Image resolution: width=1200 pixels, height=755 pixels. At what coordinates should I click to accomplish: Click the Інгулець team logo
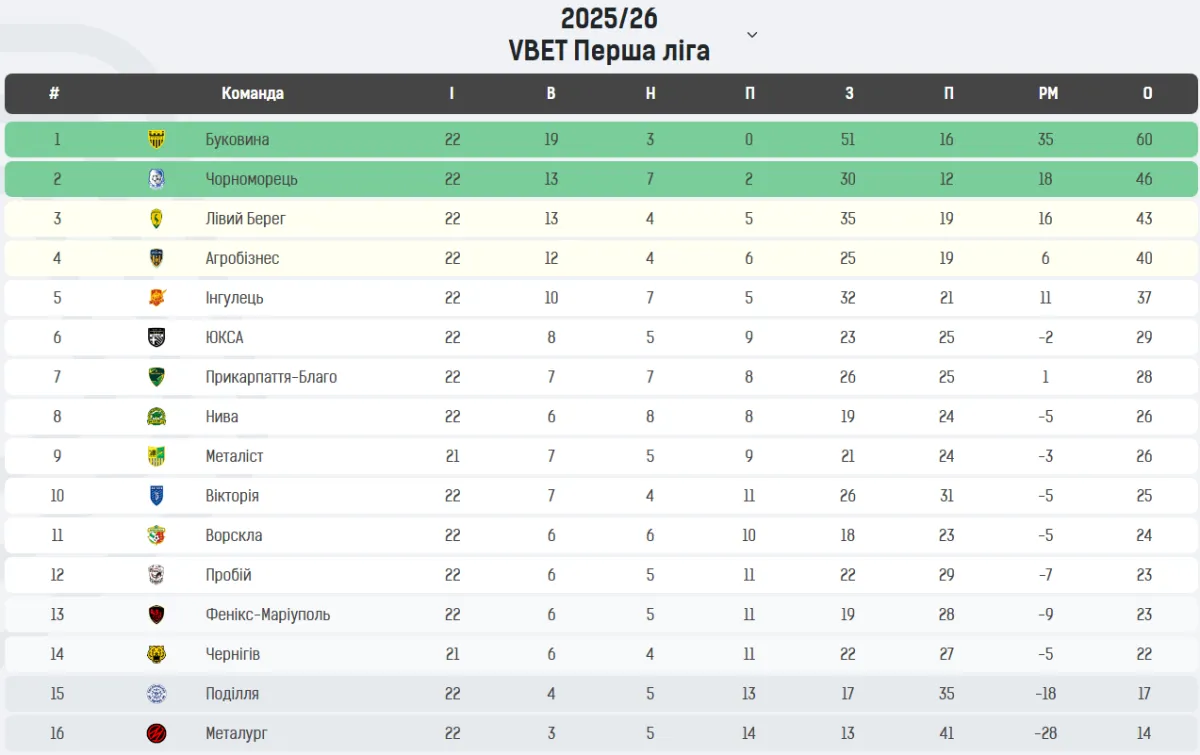point(156,297)
